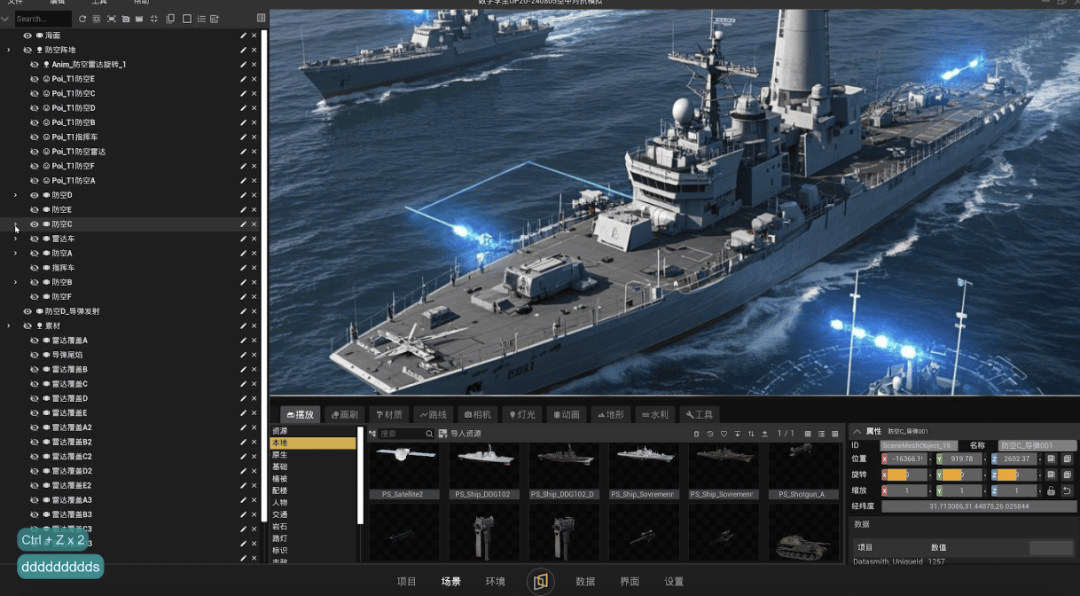Click the refresh icon in outliner toolbar
1080x596 pixels.
pyautogui.click(x=82, y=18)
